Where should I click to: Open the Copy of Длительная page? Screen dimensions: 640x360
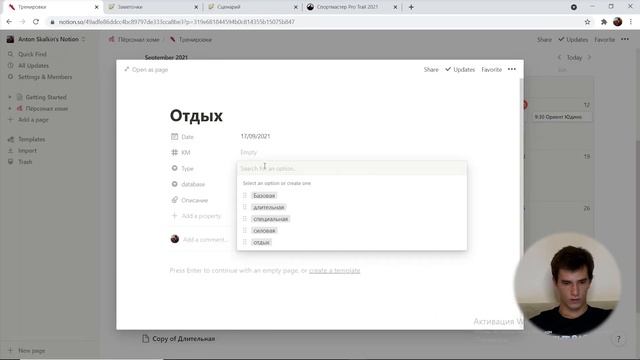click(x=179, y=339)
